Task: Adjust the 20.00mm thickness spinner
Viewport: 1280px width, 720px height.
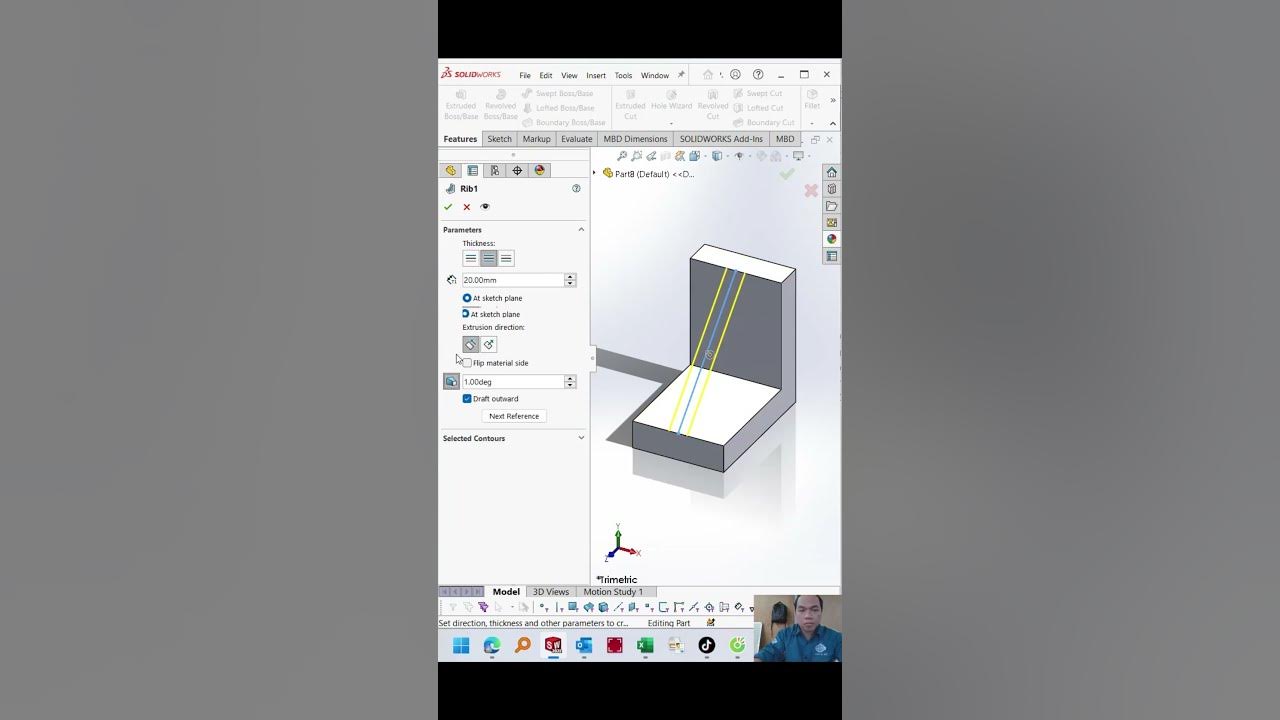Action: coord(570,280)
